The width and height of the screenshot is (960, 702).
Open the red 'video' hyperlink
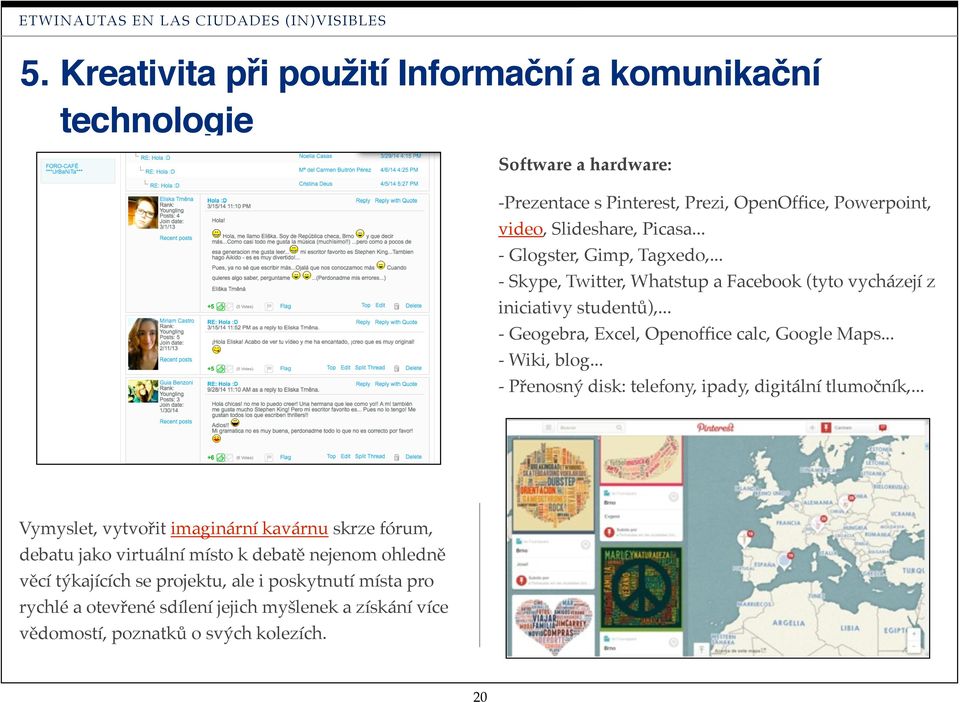(520, 229)
